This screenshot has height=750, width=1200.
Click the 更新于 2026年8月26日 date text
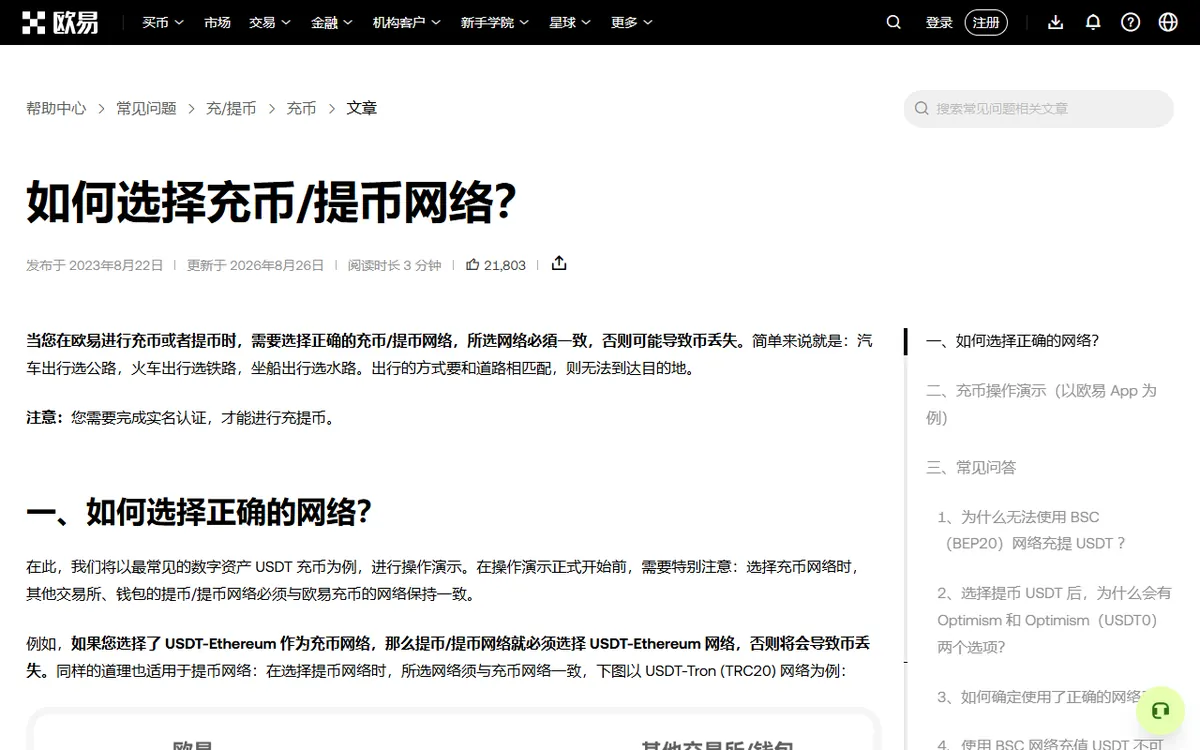(x=255, y=265)
